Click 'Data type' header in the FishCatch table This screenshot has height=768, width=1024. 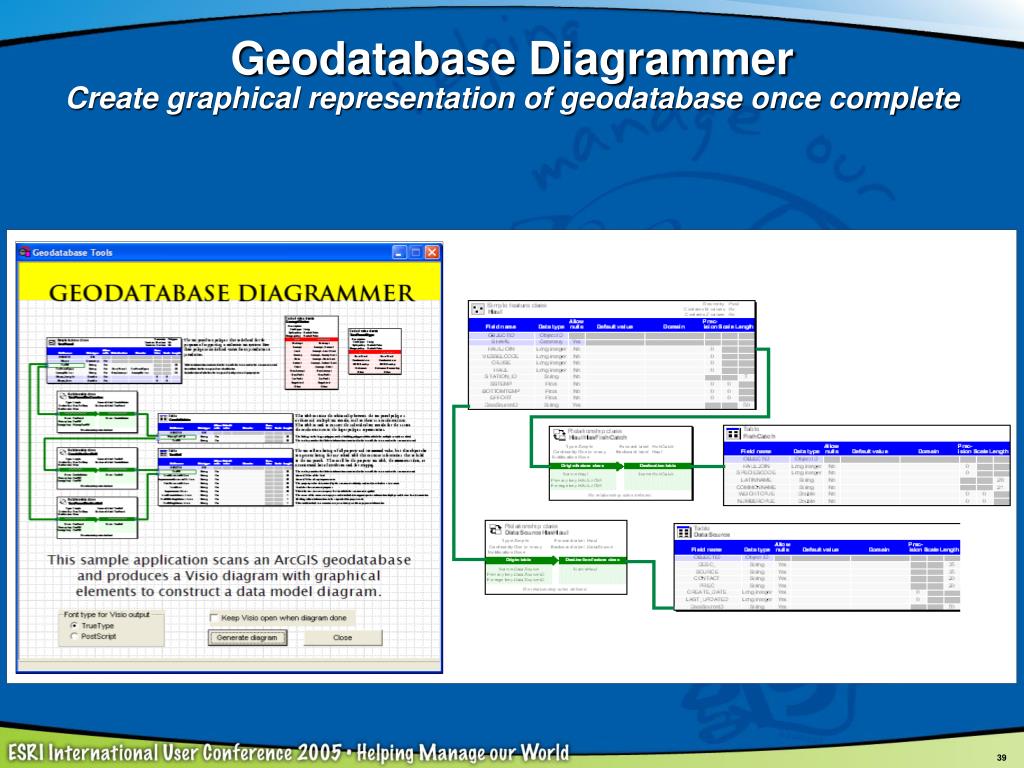coord(806,451)
